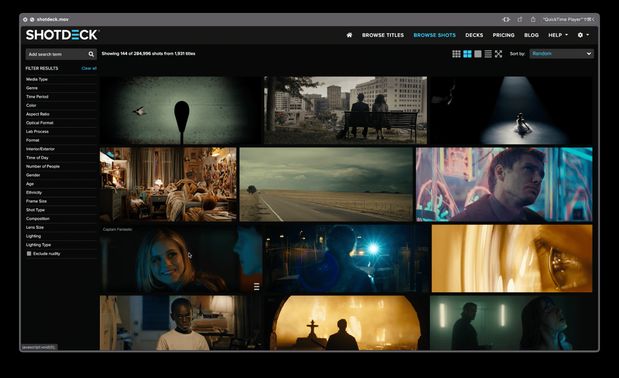Expand the Lighting Type filter

61,245
